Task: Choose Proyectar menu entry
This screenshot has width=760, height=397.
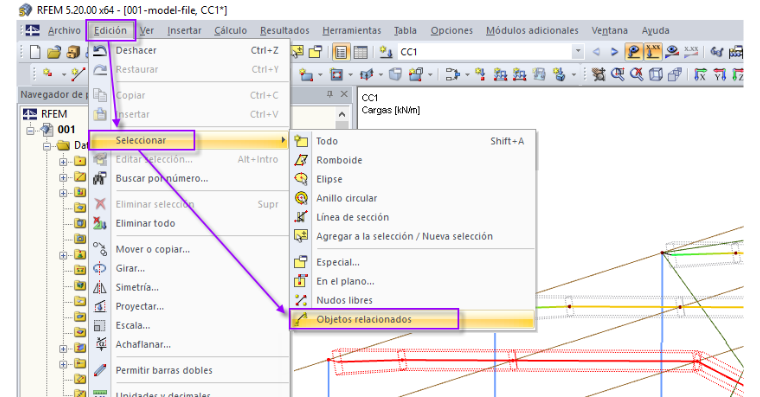Action: [x=189, y=306]
